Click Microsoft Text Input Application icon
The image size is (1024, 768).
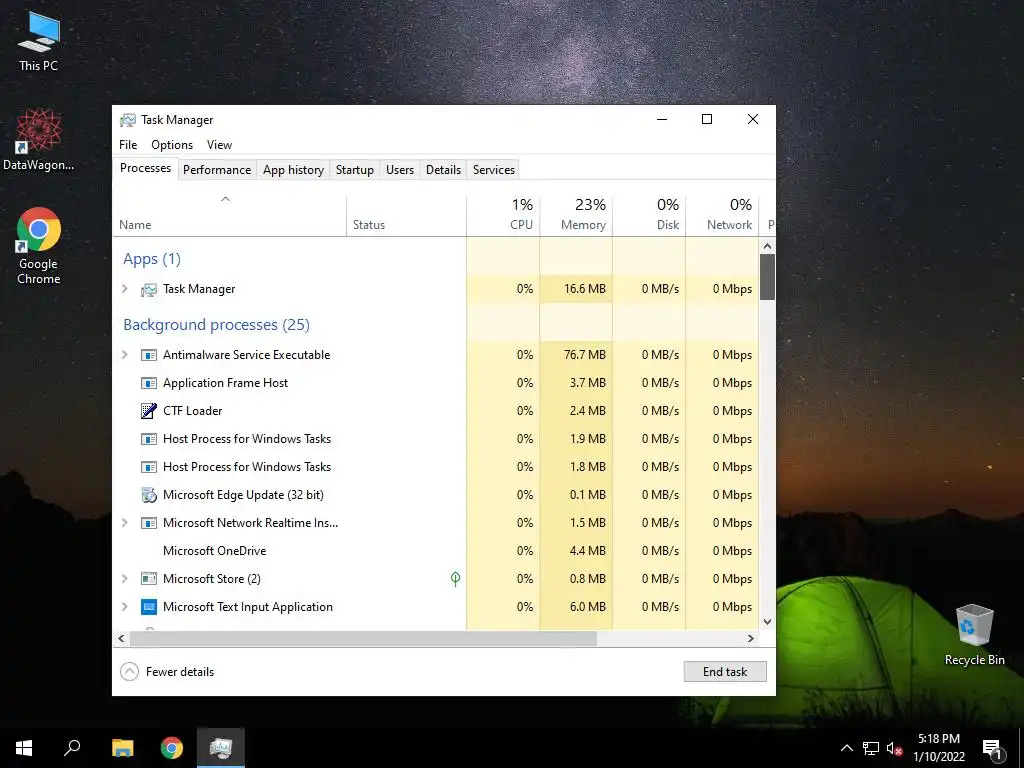149,607
